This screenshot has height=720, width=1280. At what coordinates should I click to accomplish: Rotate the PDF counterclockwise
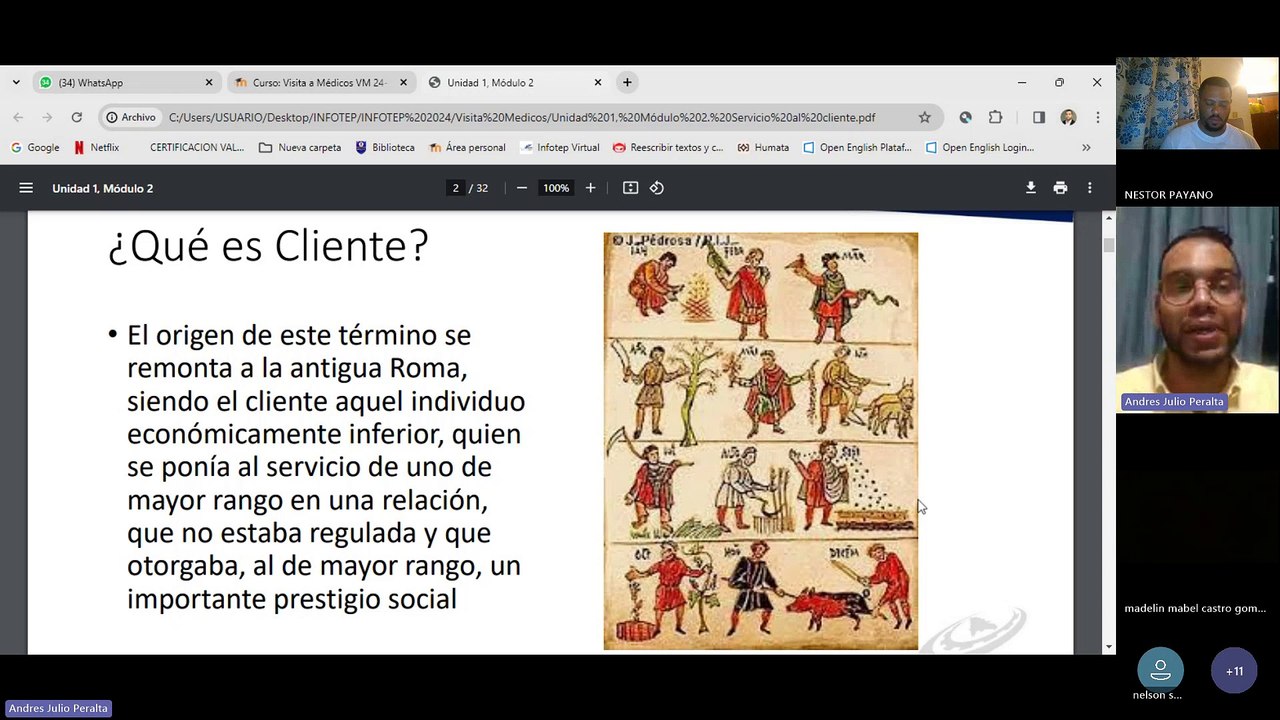point(657,188)
